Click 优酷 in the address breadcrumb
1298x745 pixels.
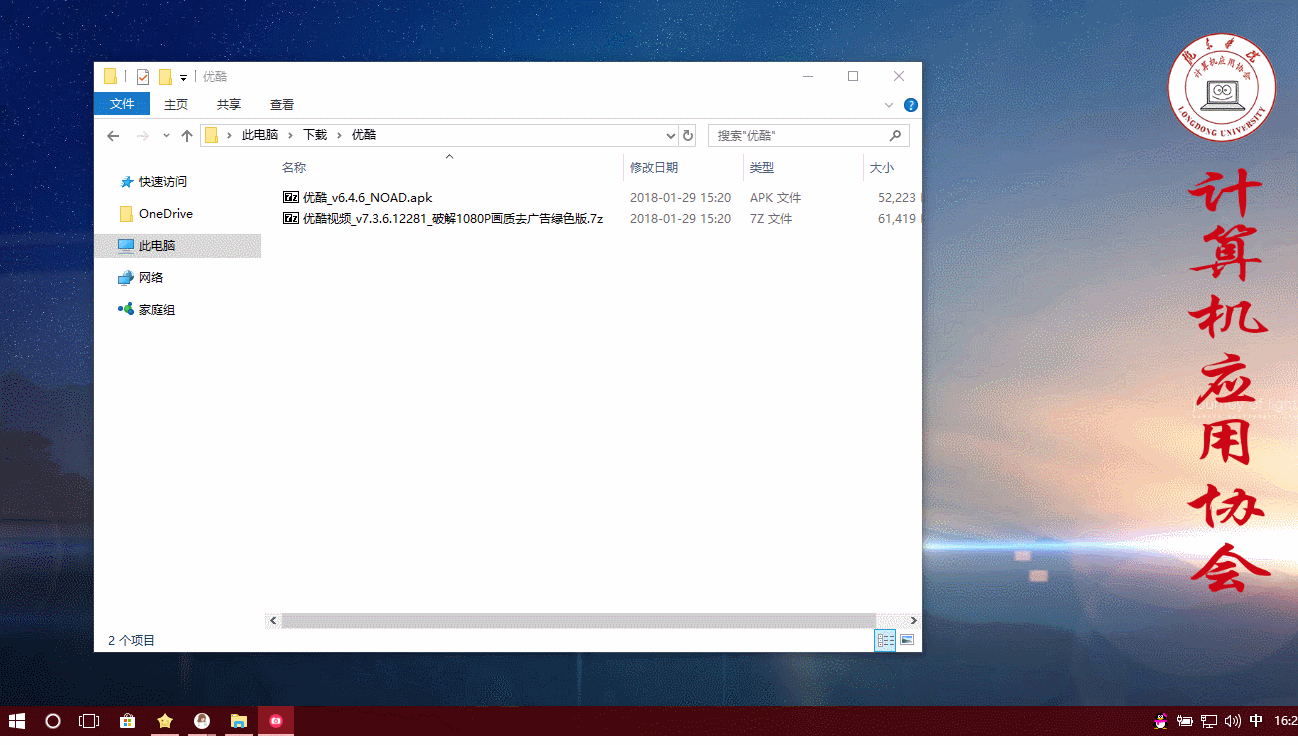[x=364, y=135]
